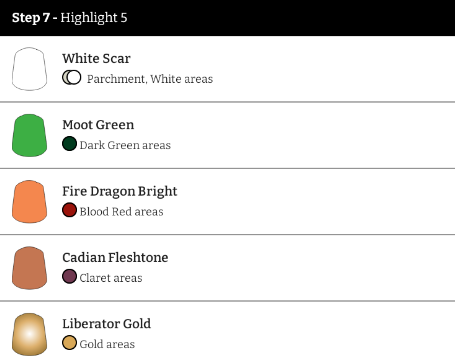Click the Claret areas label
This screenshot has width=455, height=363.
coord(111,278)
